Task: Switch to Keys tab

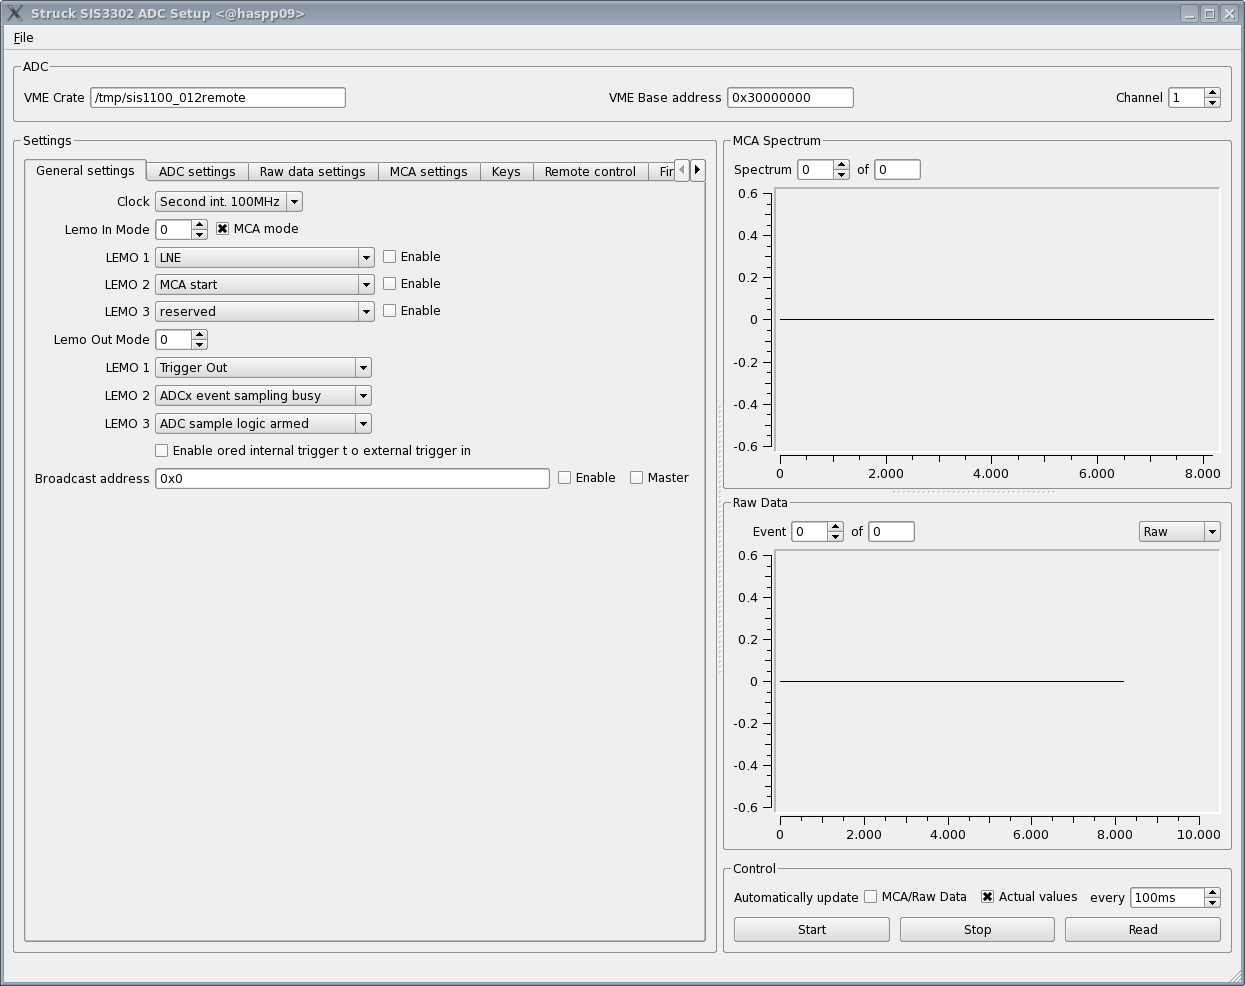Action: pos(506,172)
